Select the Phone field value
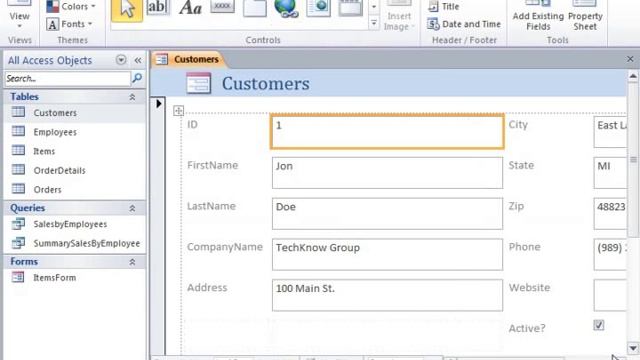The width and height of the screenshot is (640, 360). tap(610, 255)
